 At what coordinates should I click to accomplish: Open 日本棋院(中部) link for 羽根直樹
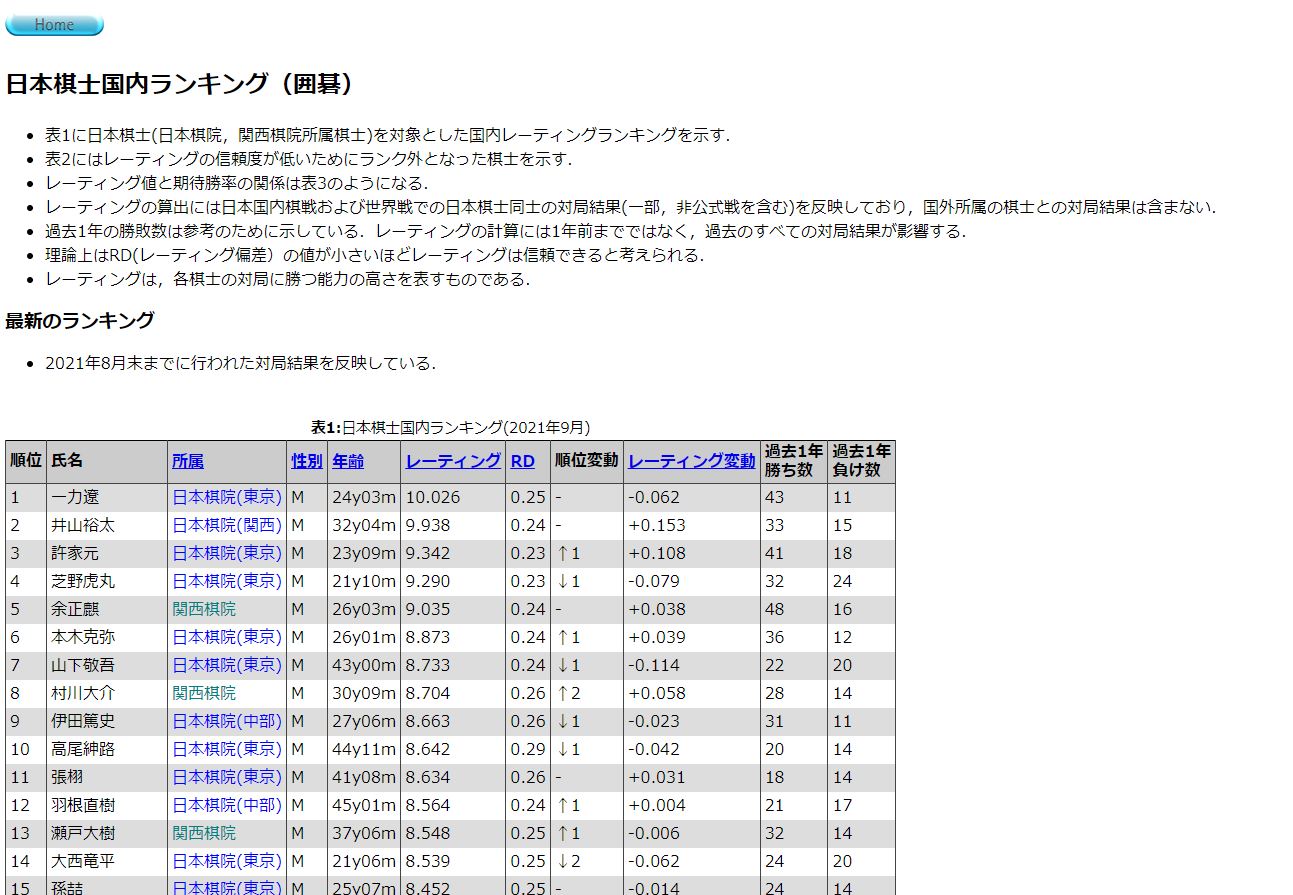coord(227,805)
